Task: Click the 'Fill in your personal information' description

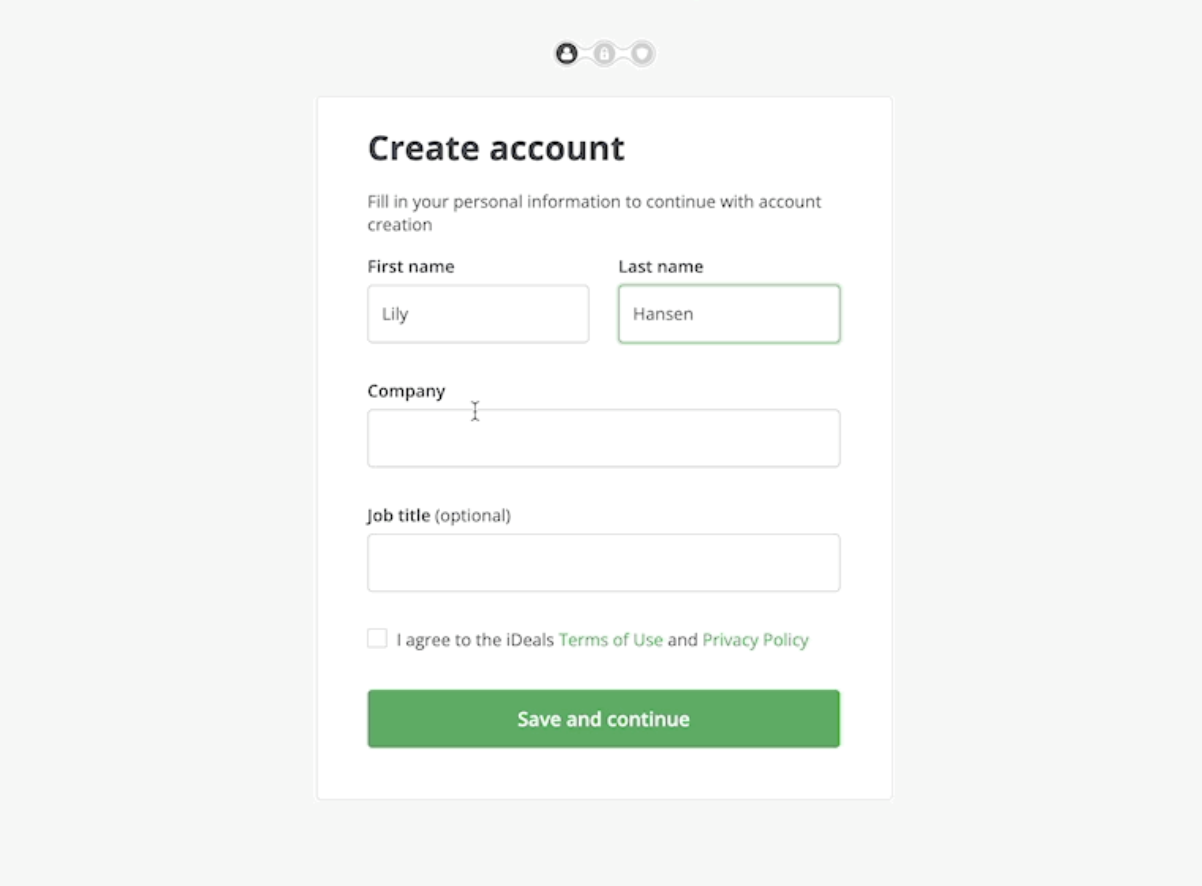Action: pyautogui.click(x=594, y=213)
